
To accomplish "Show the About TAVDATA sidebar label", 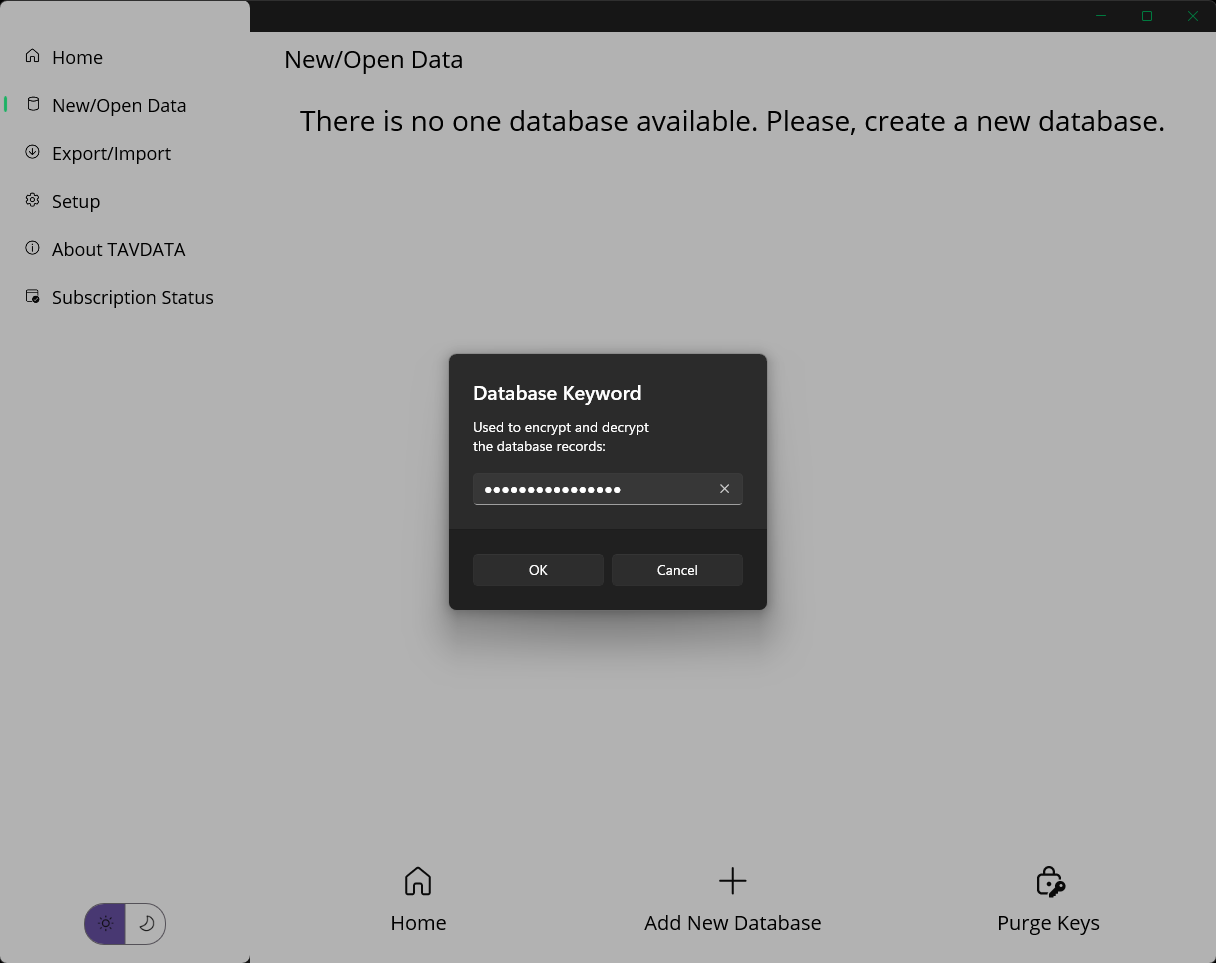I will [118, 249].
